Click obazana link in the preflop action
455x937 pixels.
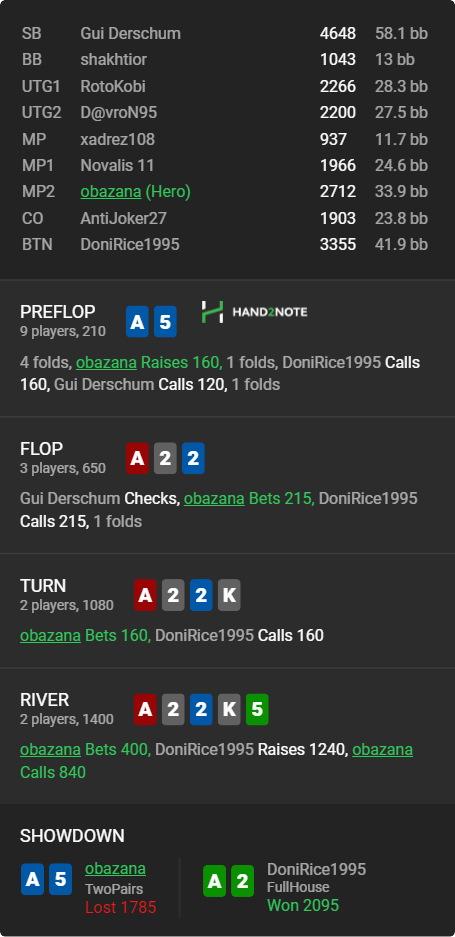tap(106, 363)
